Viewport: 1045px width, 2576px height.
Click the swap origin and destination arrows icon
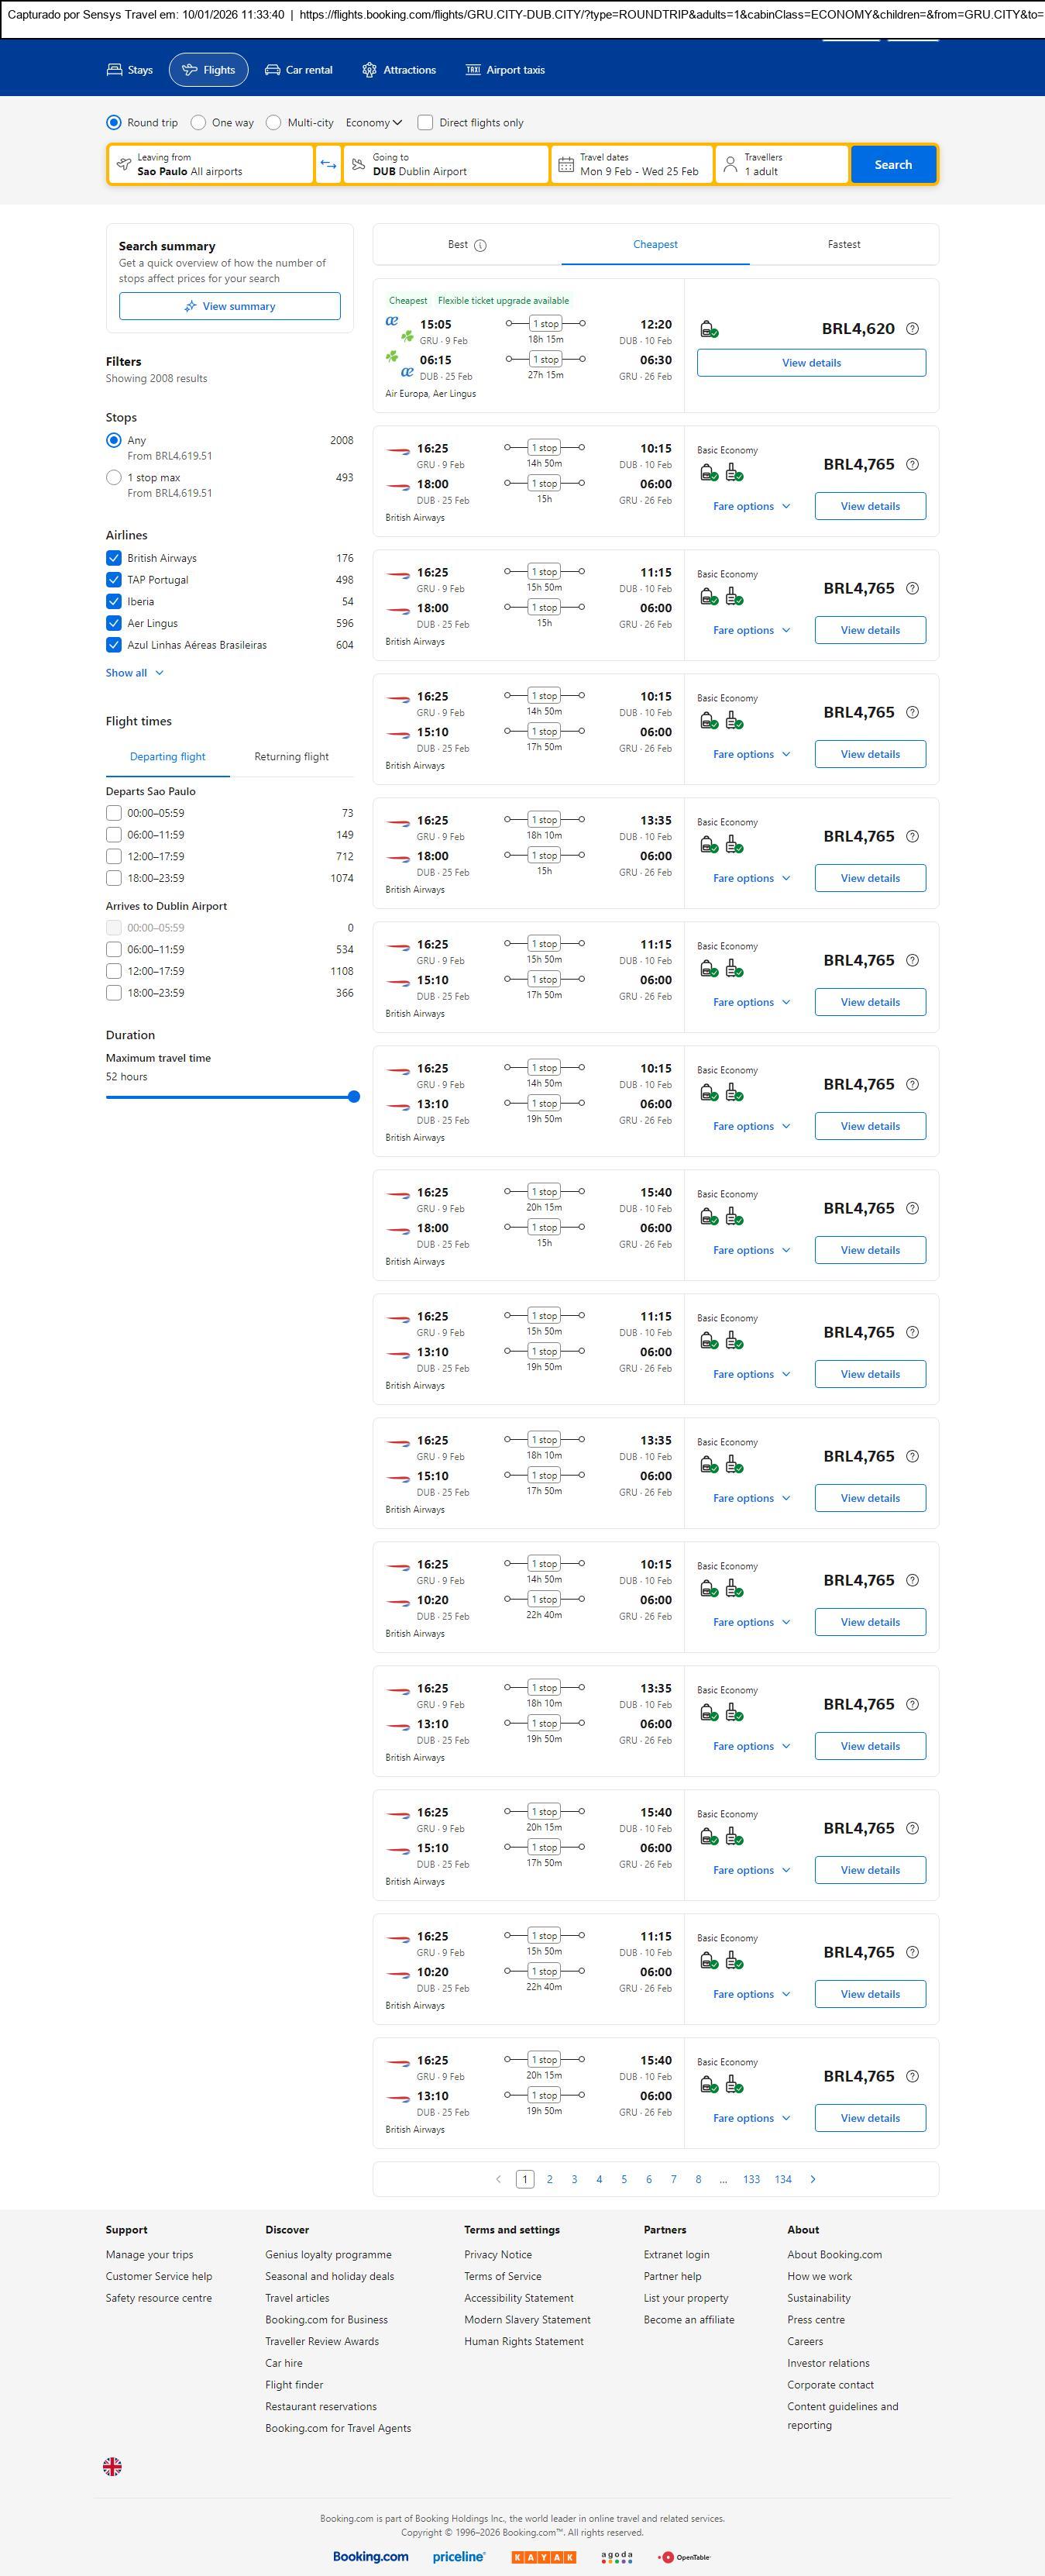tap(328, 165)
